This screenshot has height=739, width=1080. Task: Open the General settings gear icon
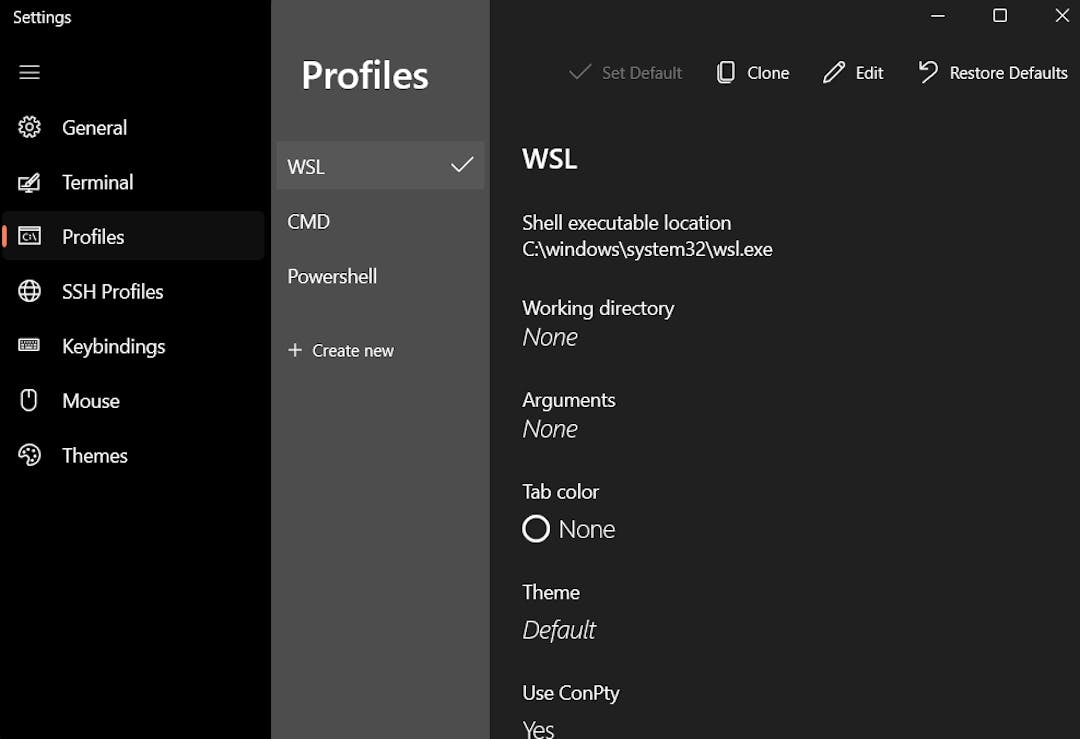[x=30, y=127]
